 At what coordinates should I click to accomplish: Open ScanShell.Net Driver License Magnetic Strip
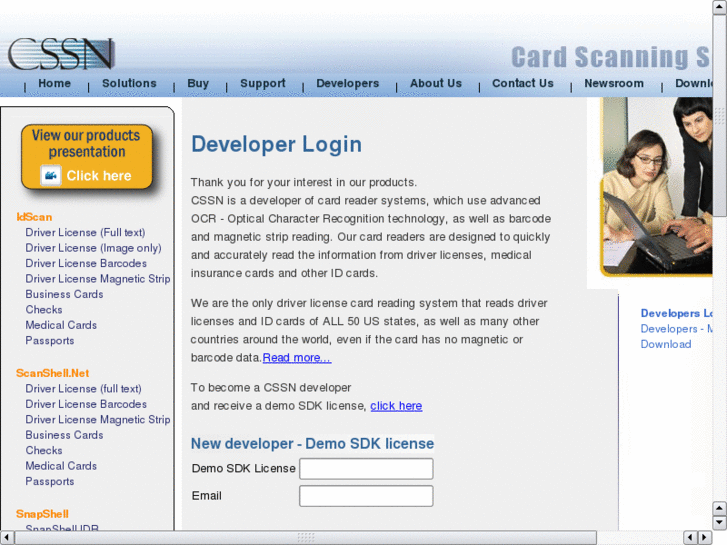click(x=98, y=420)
